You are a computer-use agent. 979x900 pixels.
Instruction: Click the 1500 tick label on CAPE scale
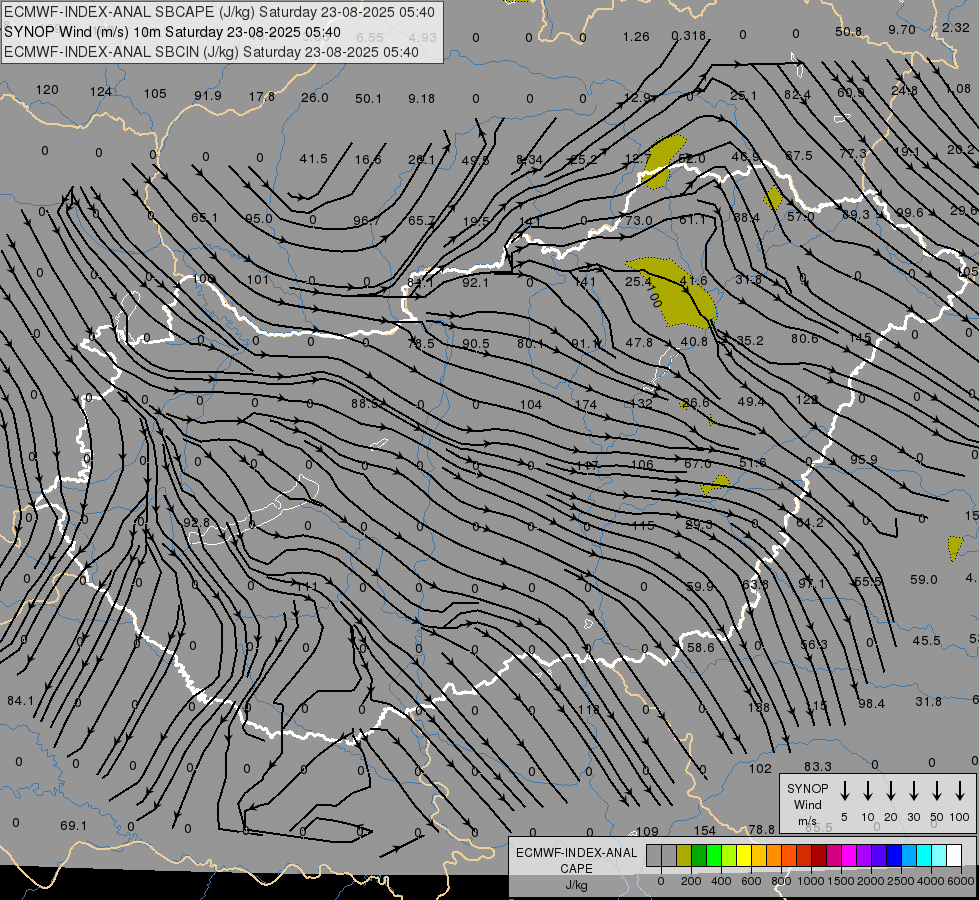coord(841,881)
